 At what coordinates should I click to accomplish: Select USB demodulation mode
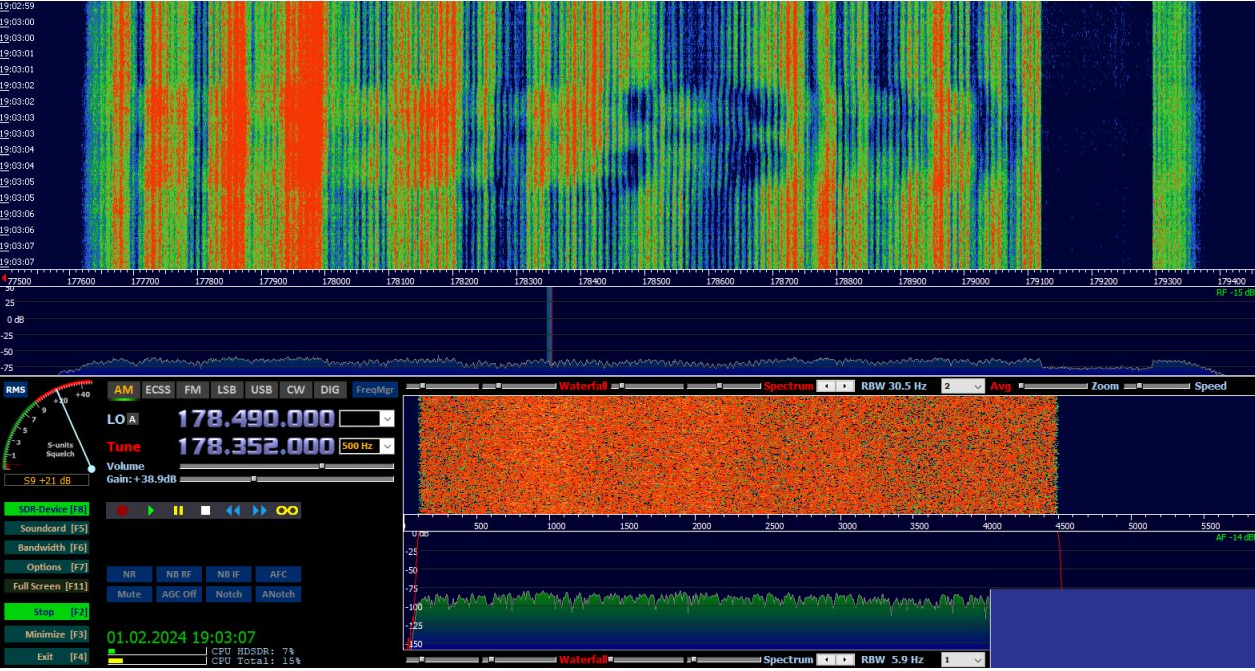261,390
